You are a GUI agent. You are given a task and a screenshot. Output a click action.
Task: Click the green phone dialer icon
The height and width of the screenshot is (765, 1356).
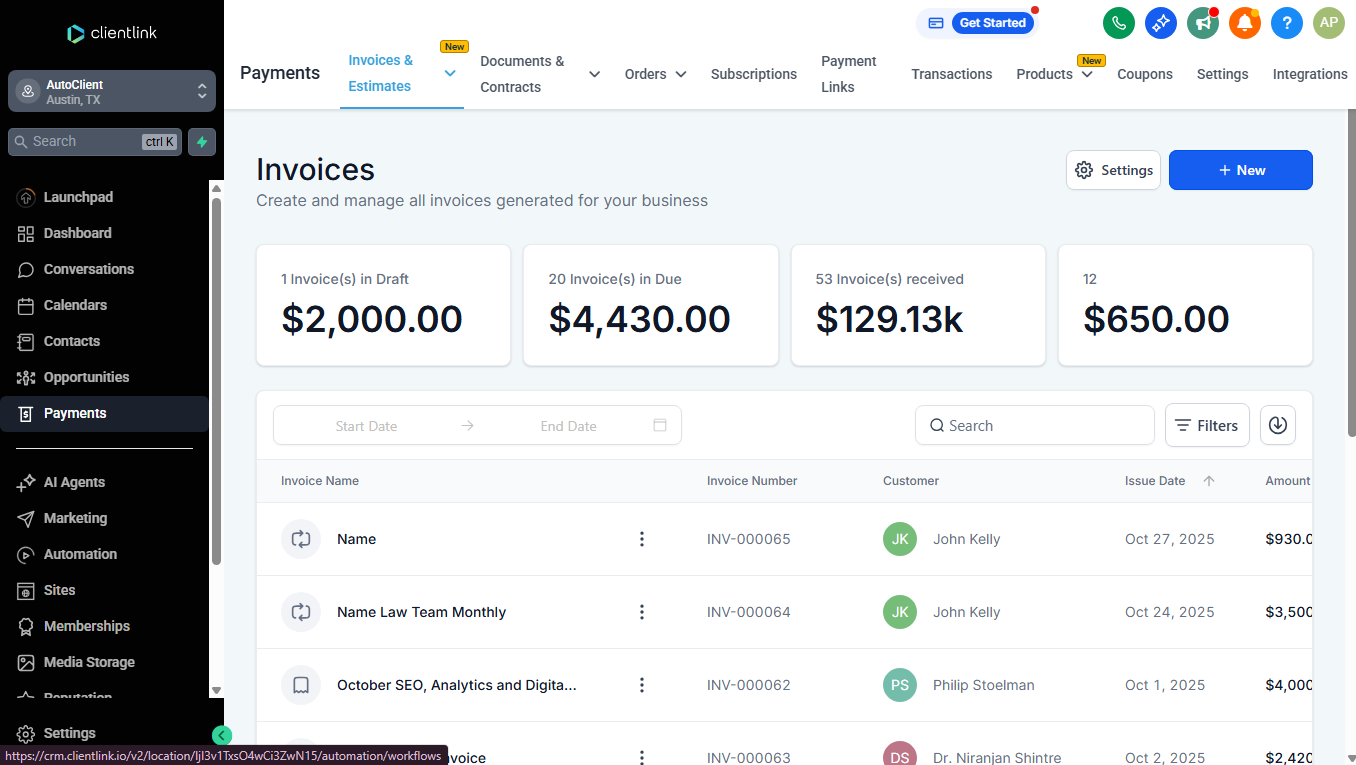(x=1118, y=23)
